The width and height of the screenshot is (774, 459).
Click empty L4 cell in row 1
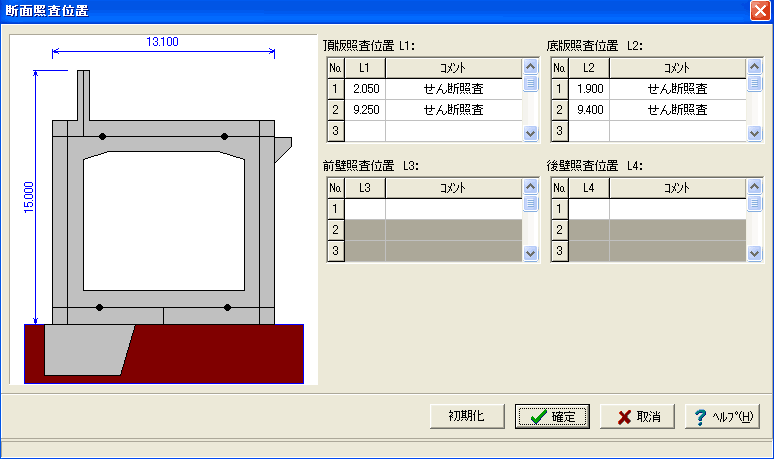coord(589,209)
